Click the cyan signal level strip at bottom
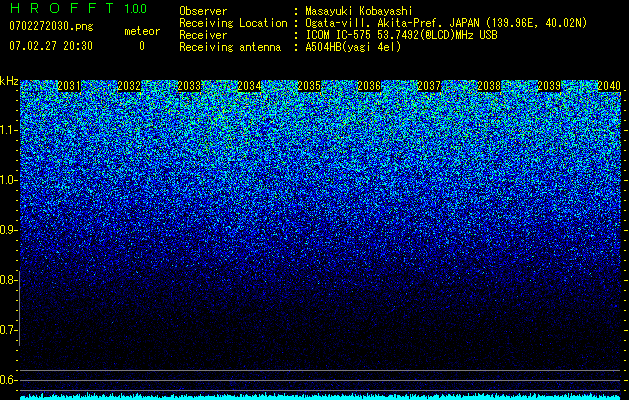 (x=321, y=397)
